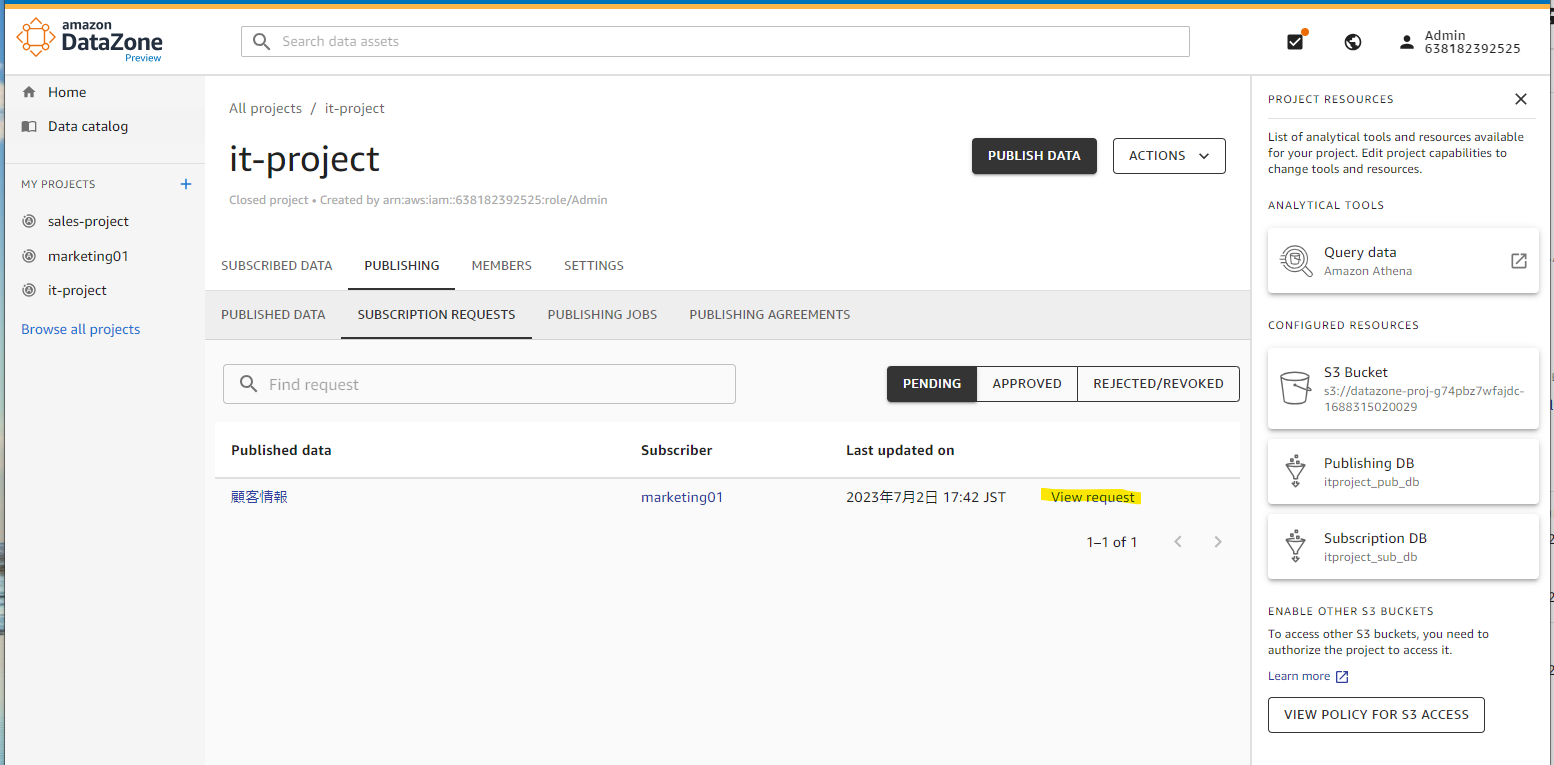Click the Published data column header

tap(281, 450)
